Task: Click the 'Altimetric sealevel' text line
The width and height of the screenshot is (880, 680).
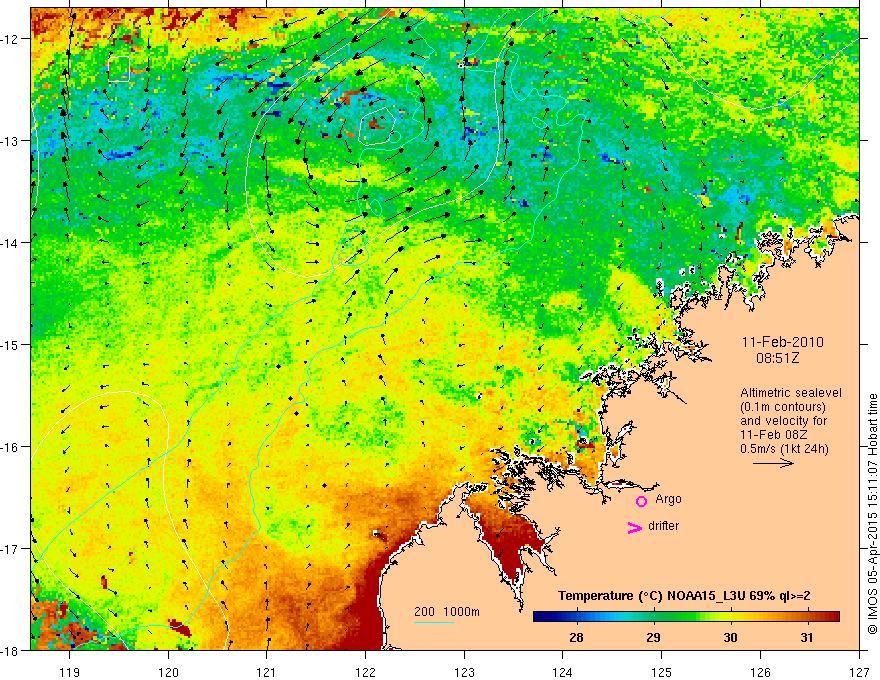Action: point(791,393)
